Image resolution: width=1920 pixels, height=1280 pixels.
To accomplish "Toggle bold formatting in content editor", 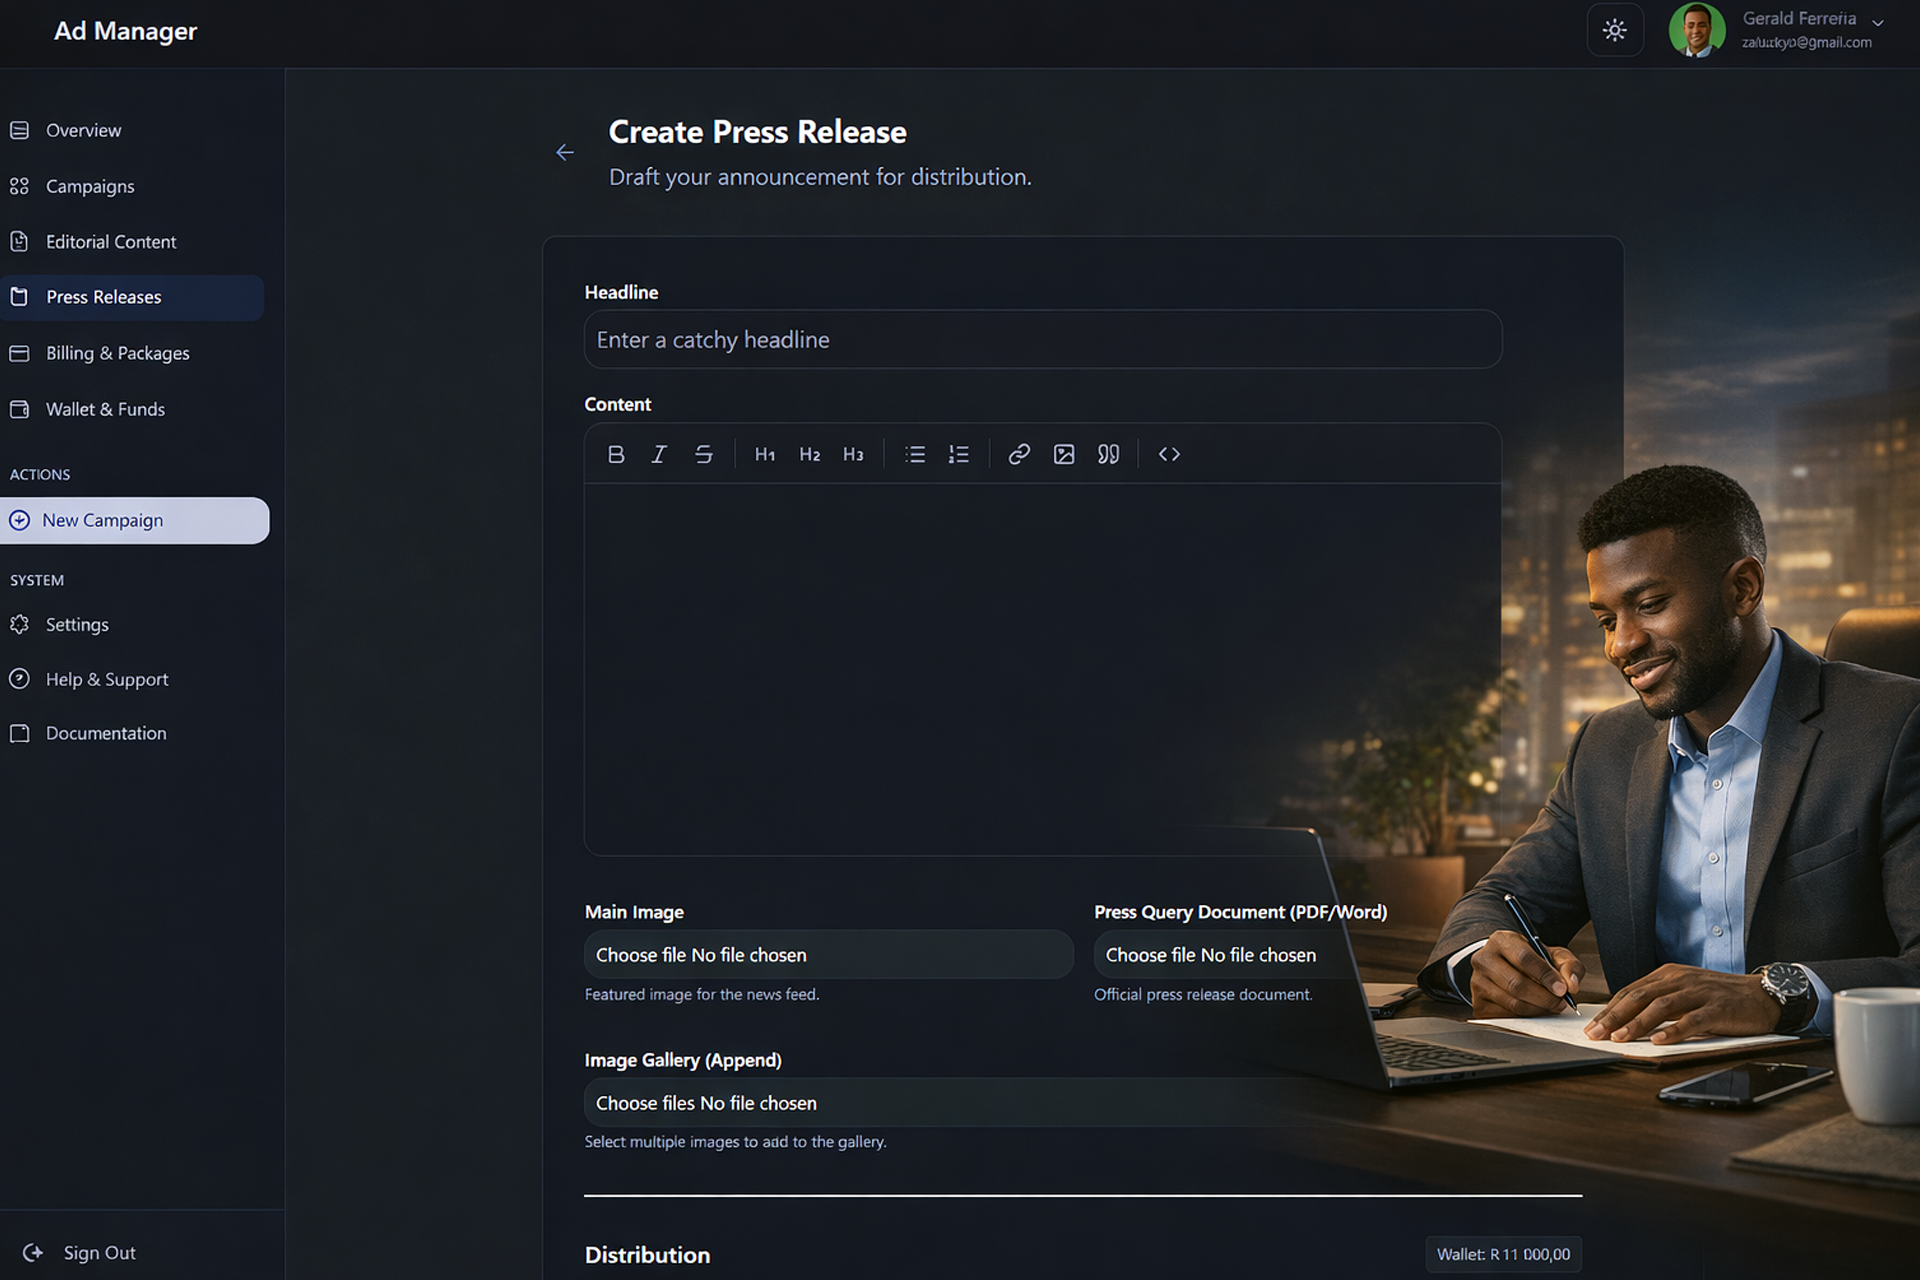I will tap(616, 454).
